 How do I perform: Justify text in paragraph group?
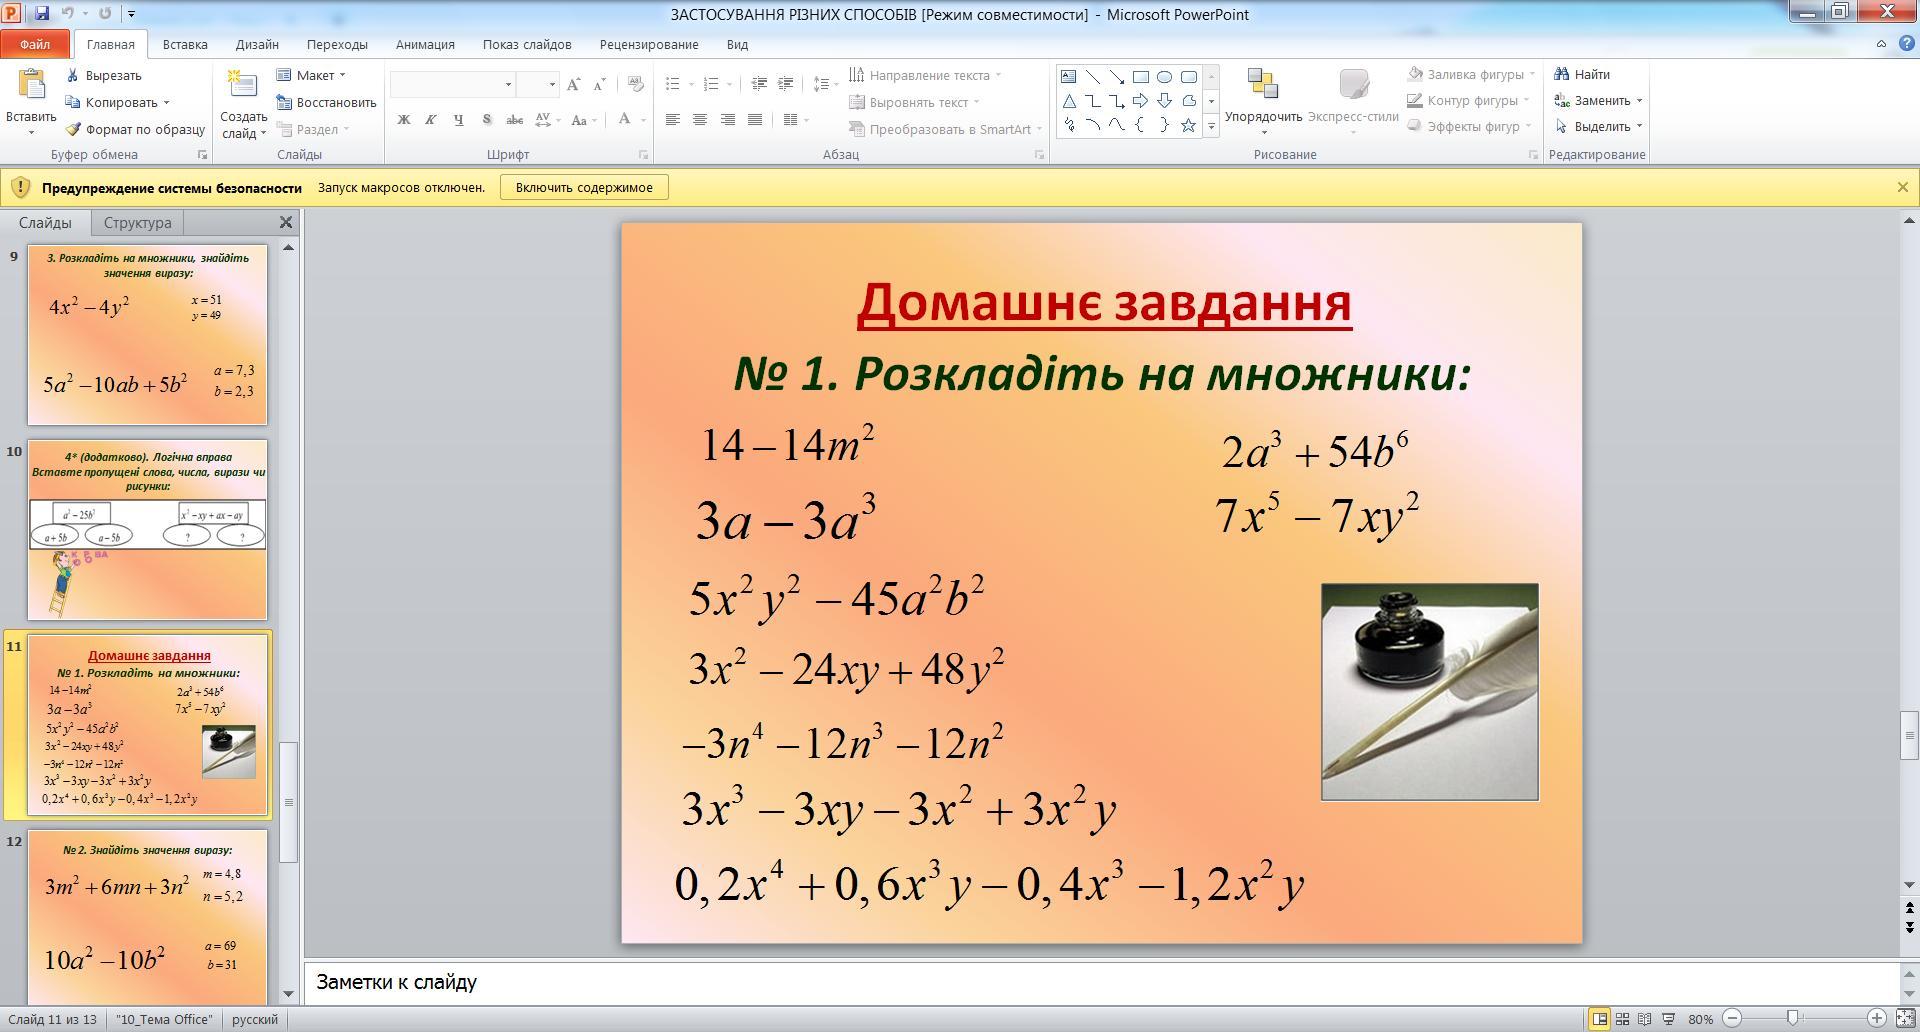point(755,120)
